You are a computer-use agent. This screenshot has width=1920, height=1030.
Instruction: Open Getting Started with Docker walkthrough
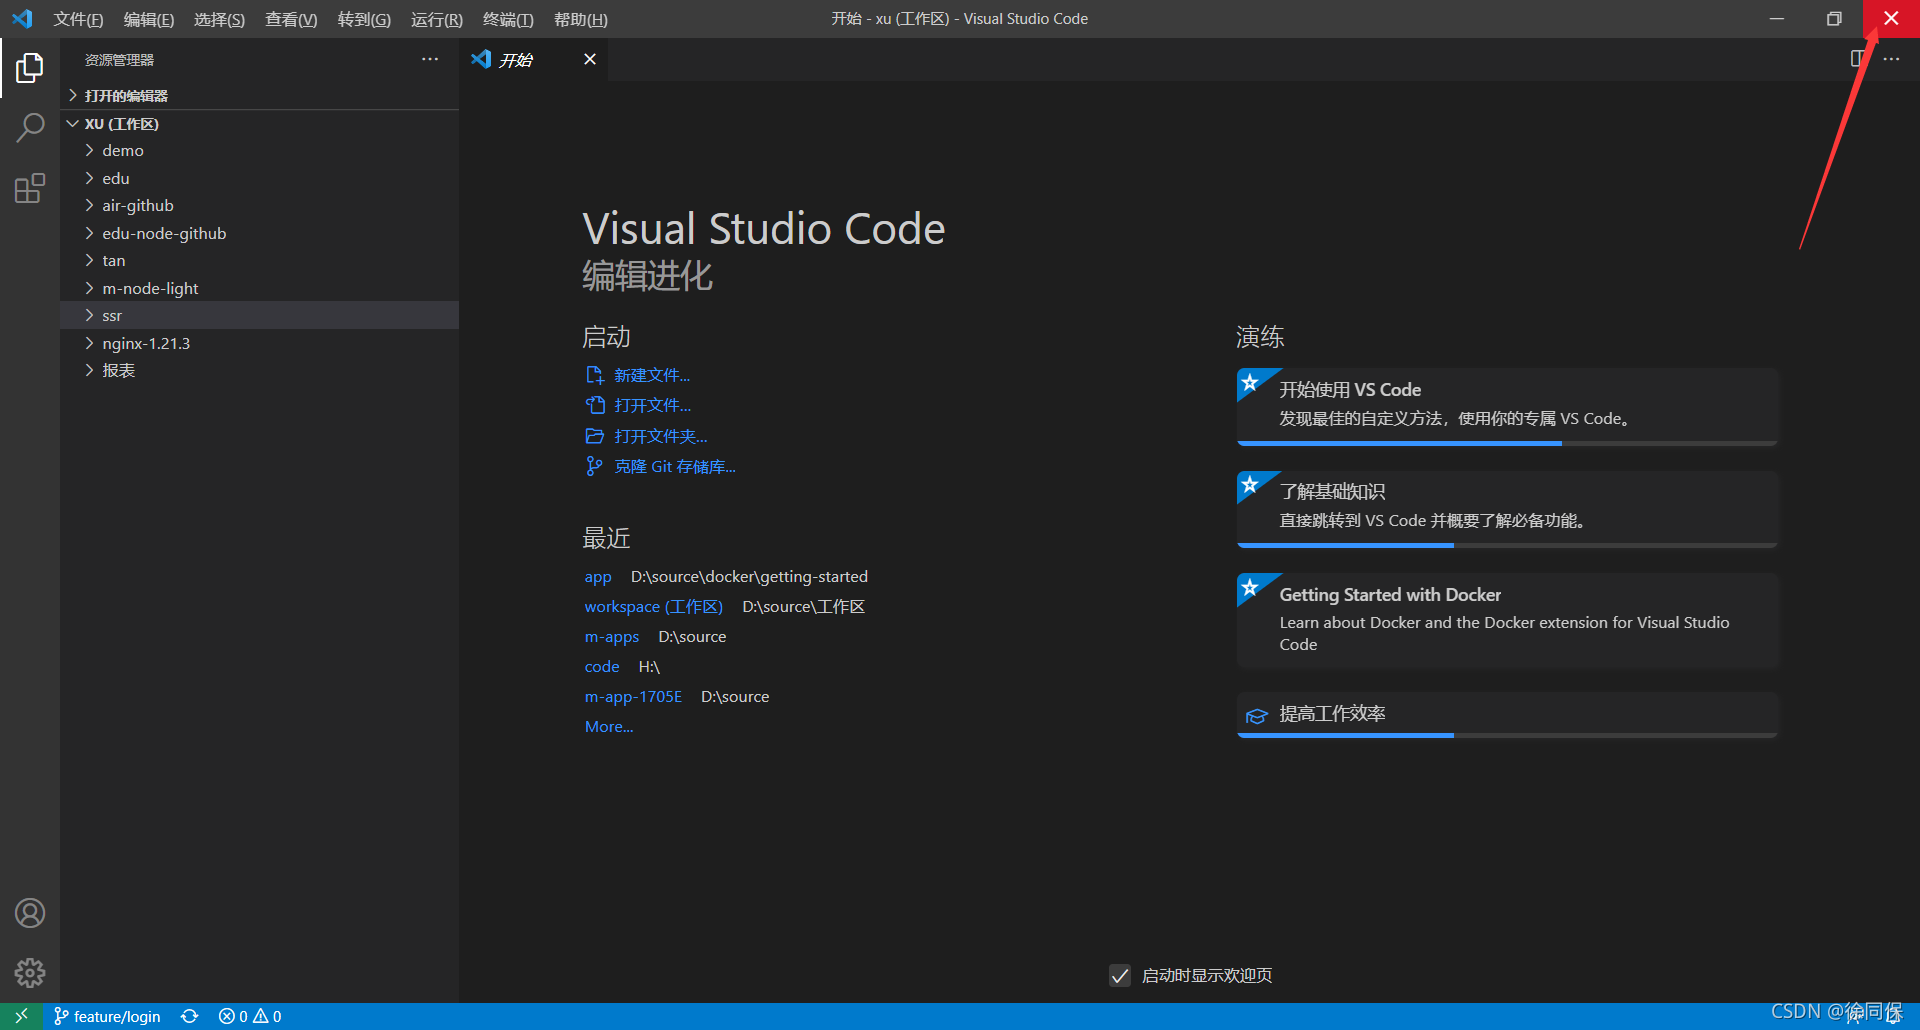coord(1507,620)
